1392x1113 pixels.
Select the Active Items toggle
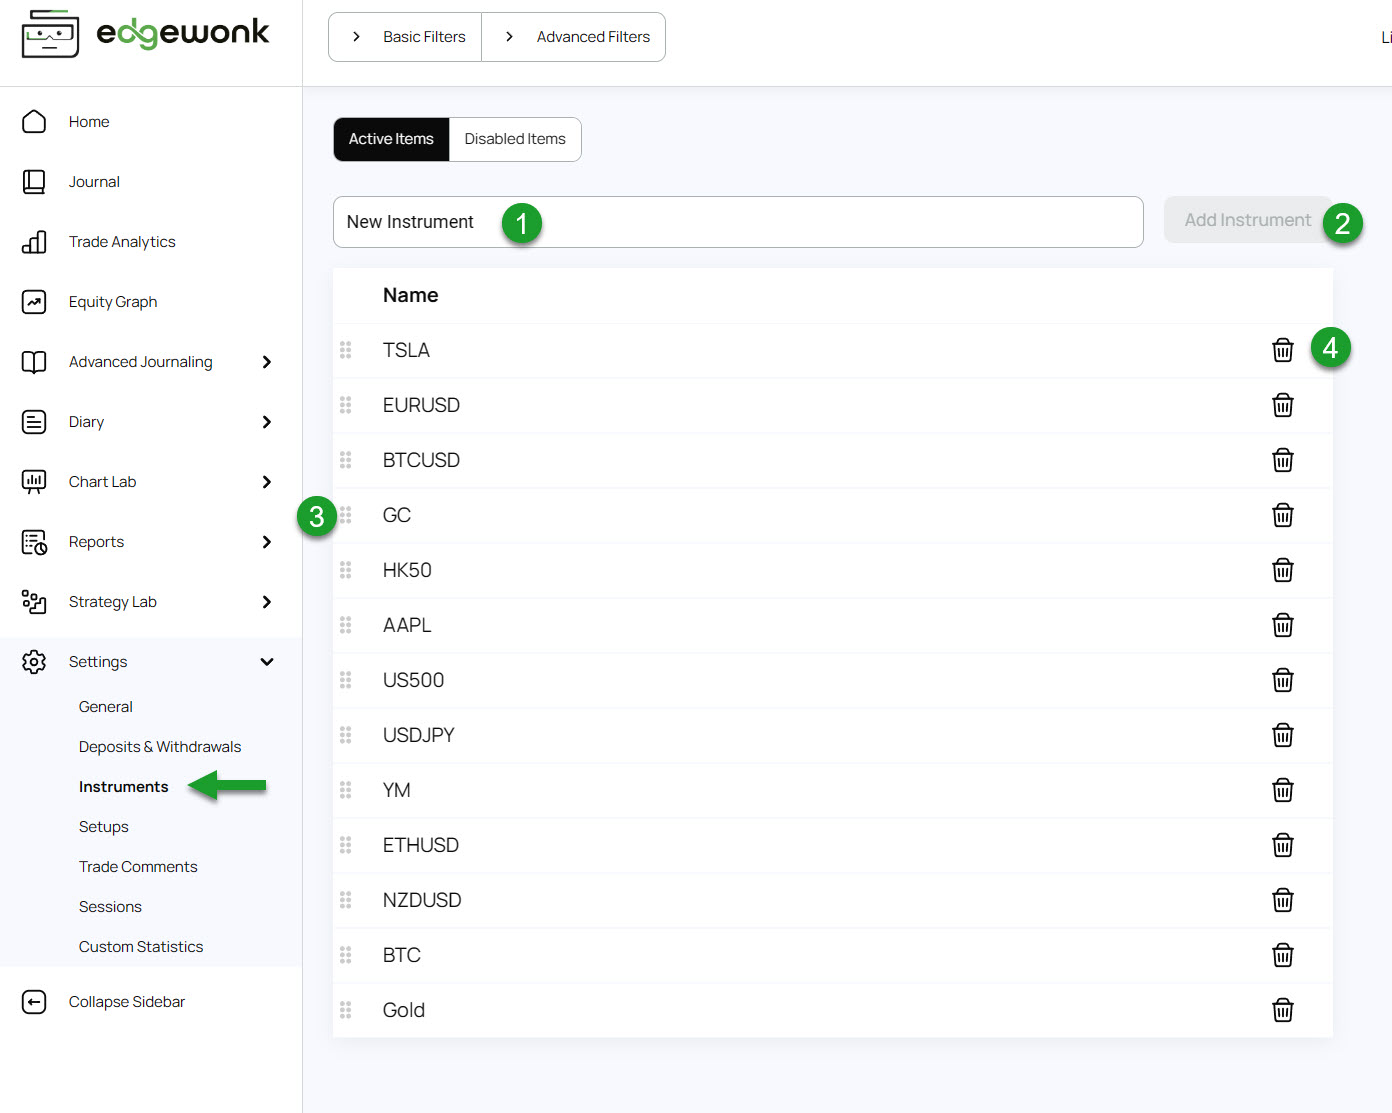(391, 139)
